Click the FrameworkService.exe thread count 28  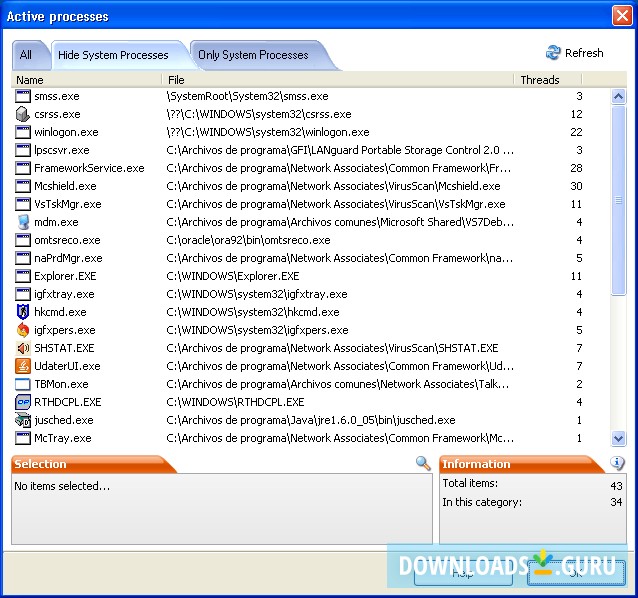tap(576, 168)
